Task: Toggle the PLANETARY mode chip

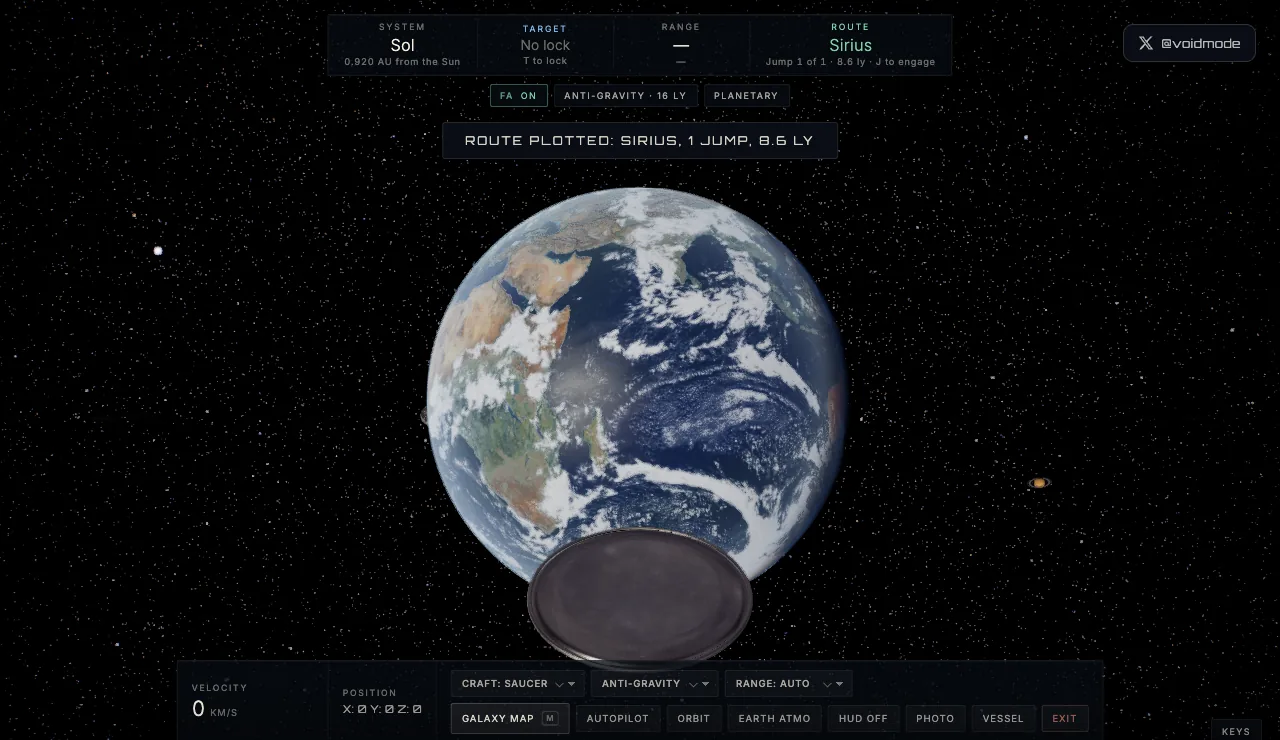Action: tap(746, 96)
